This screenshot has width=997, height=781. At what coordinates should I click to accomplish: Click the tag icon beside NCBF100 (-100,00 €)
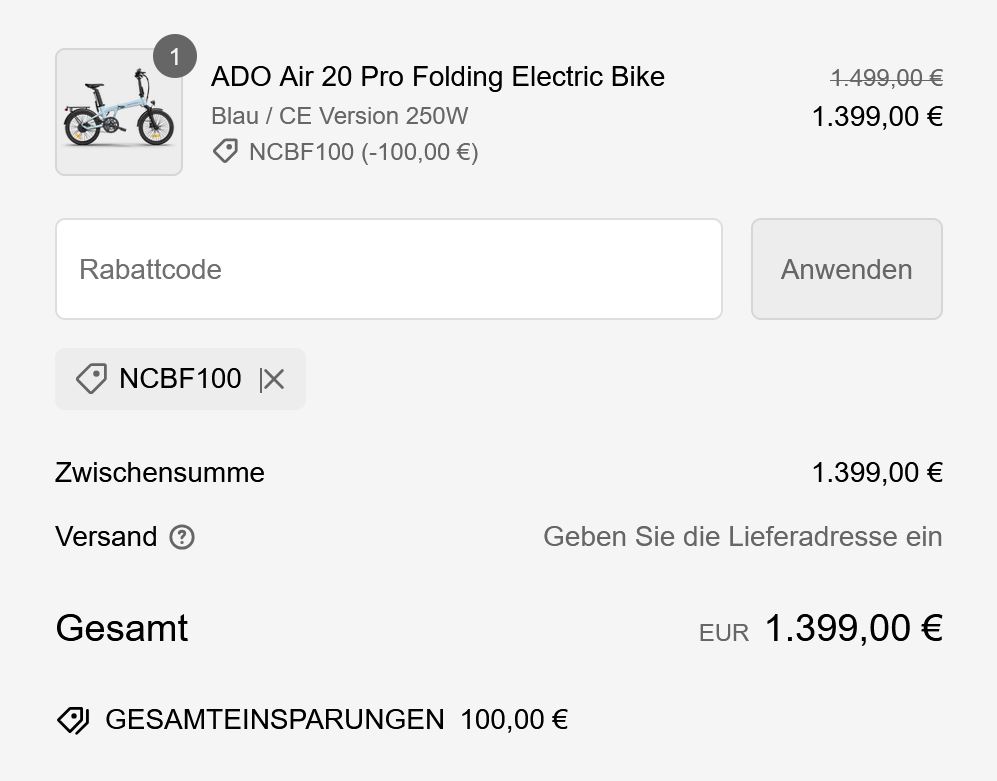point(226,151)
